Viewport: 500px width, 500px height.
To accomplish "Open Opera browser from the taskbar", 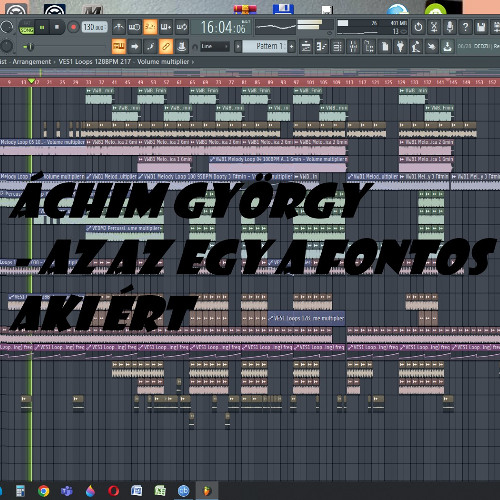I will click(114, 491).
